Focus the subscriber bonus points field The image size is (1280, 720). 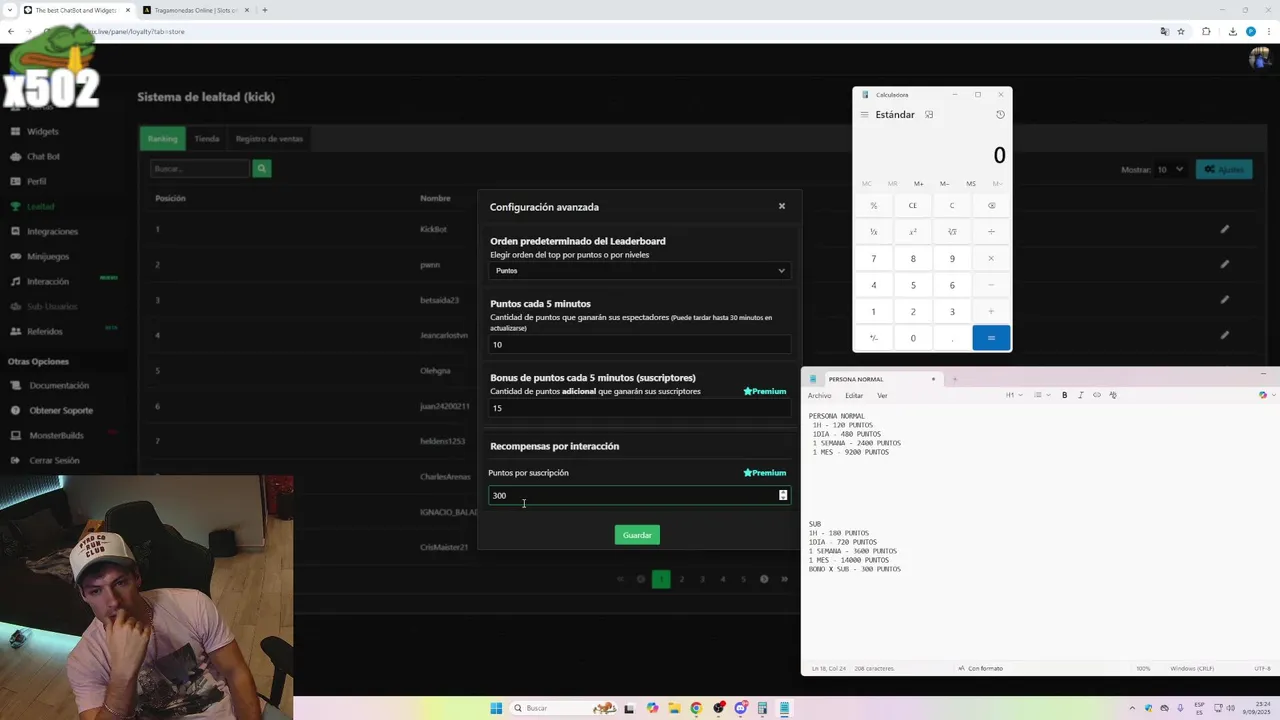(x=639, y=408)
